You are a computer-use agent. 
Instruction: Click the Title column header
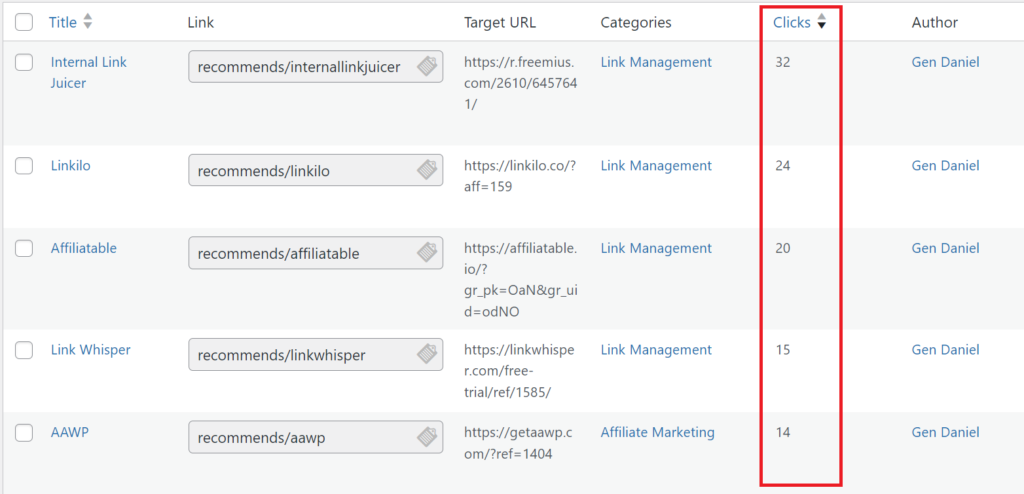tap(63, 22)
